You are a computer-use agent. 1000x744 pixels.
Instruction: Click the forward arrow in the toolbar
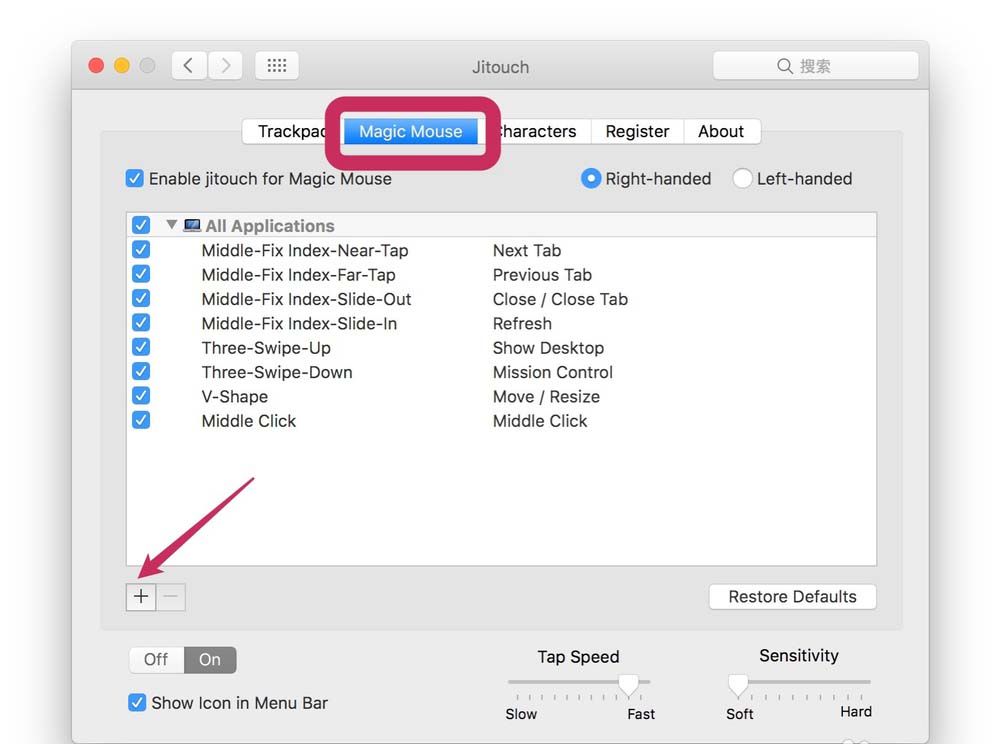(226, 66)
